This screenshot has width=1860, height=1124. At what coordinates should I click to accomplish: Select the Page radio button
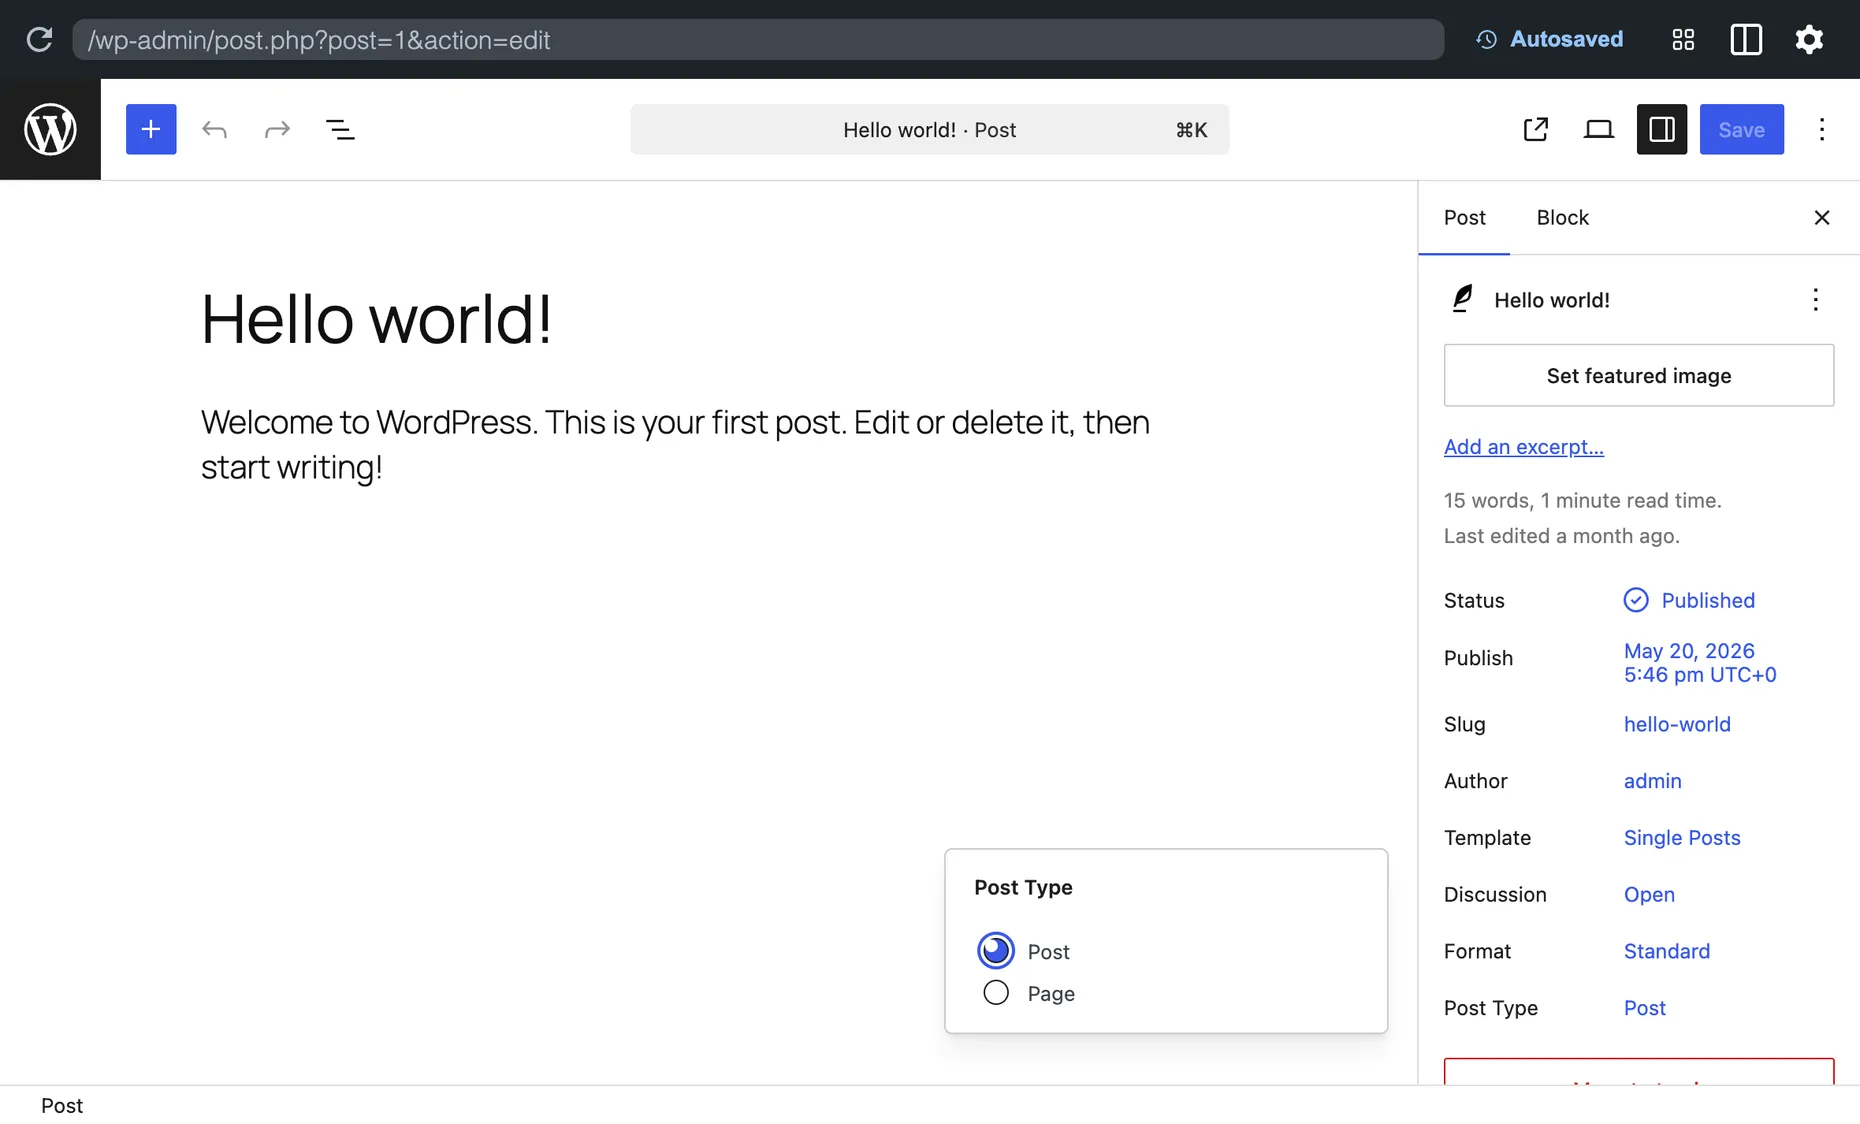pyautogui.click(x=996, y=993)
